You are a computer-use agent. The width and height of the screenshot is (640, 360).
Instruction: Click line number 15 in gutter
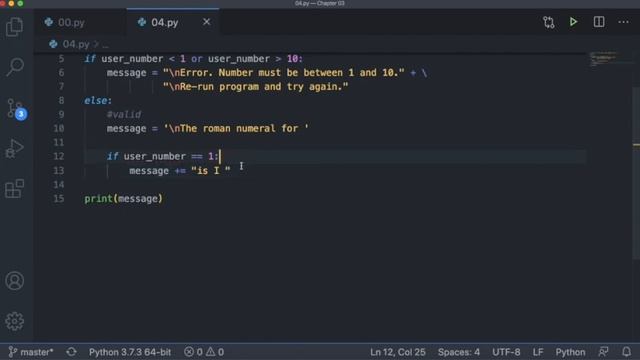pos(59,199)
